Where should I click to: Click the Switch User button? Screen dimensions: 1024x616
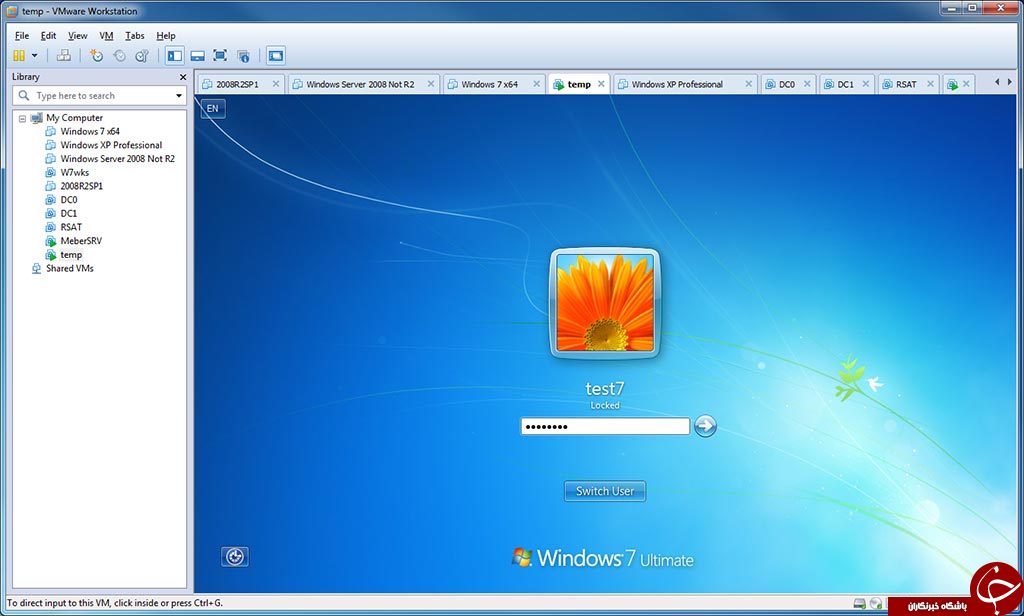tap(605, 491)
